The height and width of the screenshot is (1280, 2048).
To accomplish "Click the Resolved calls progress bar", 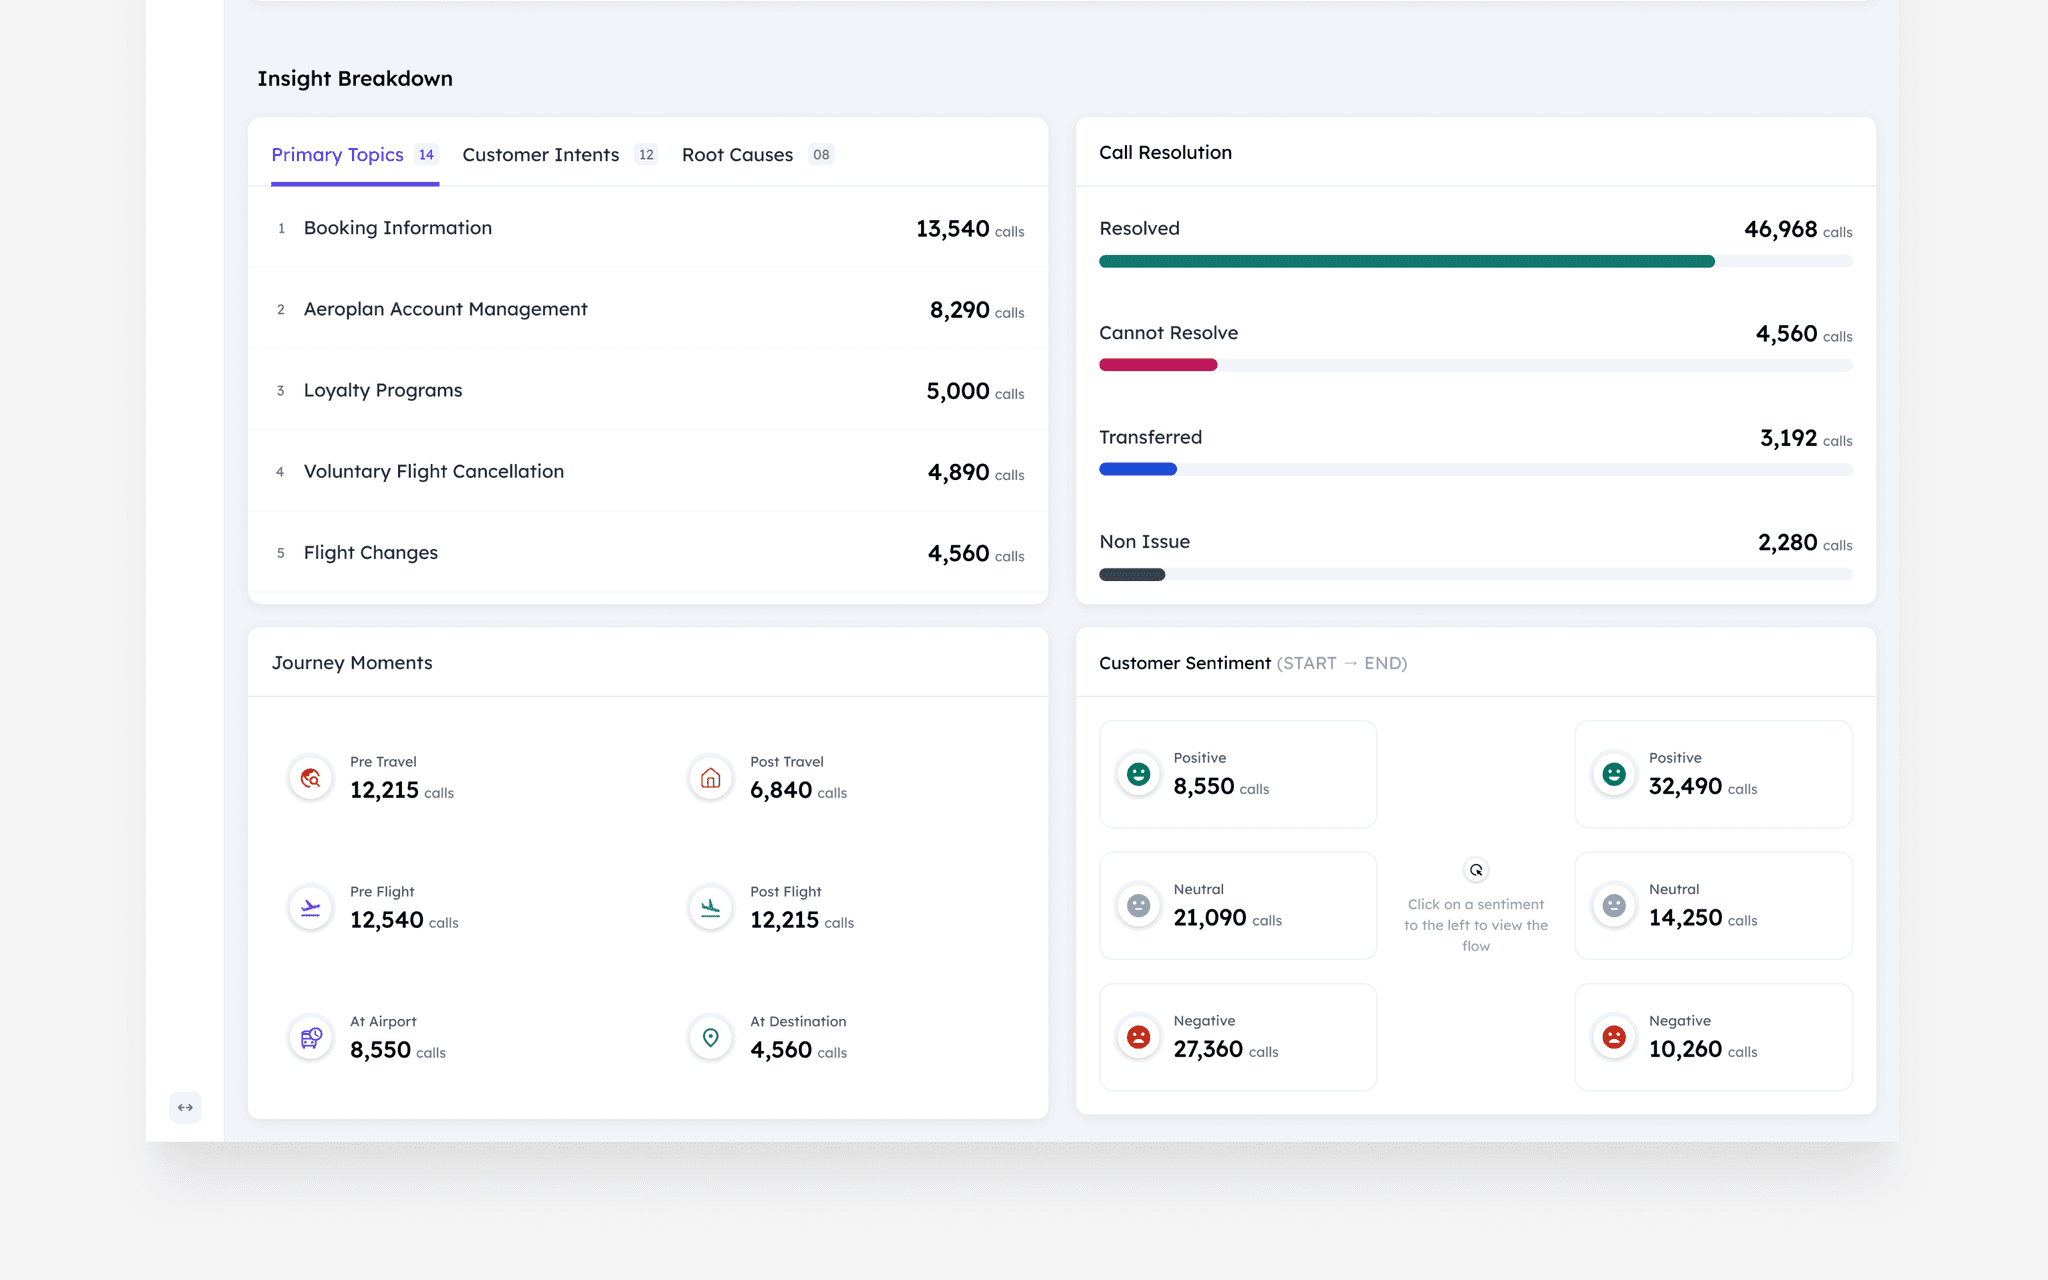I will [x=1406, y=261].
